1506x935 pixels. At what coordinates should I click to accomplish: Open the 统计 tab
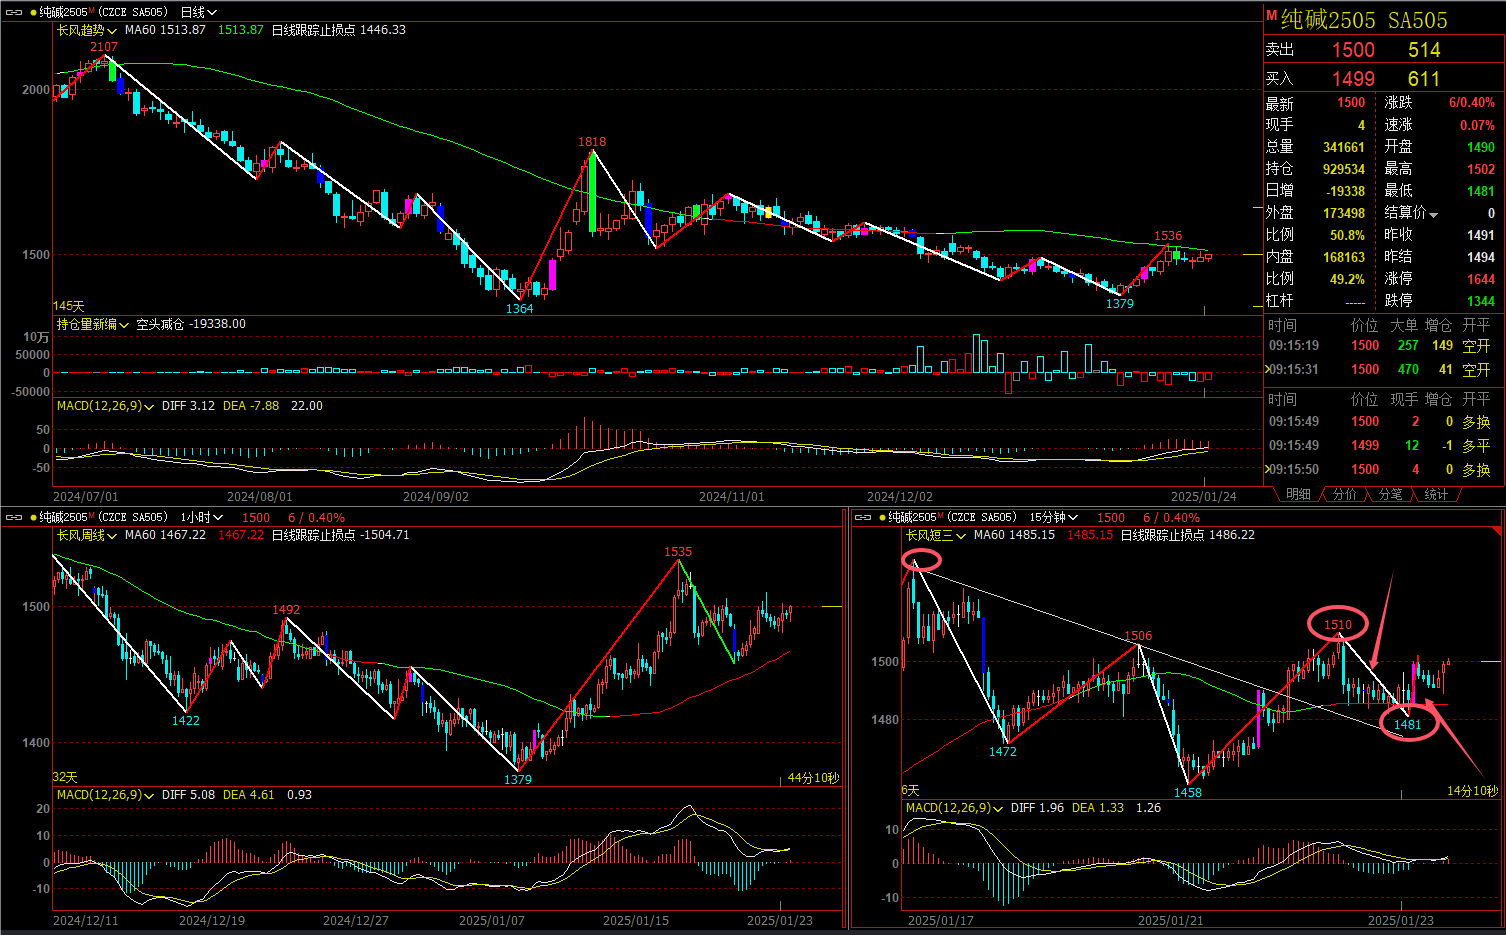(1436, 494)
